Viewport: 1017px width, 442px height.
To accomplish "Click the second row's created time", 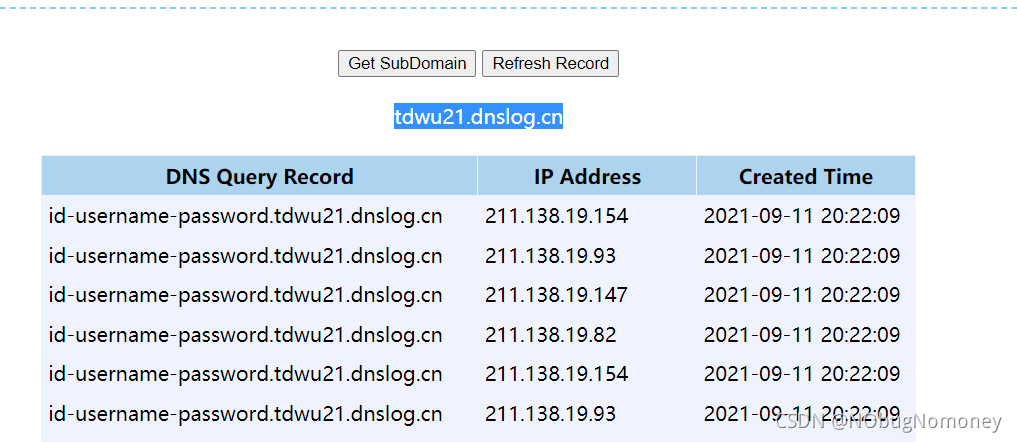I will point(802,256).
